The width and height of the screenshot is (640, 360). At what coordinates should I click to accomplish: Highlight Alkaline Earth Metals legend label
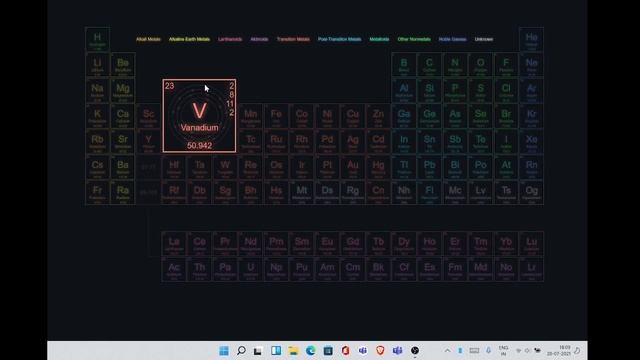pos(189,39)
